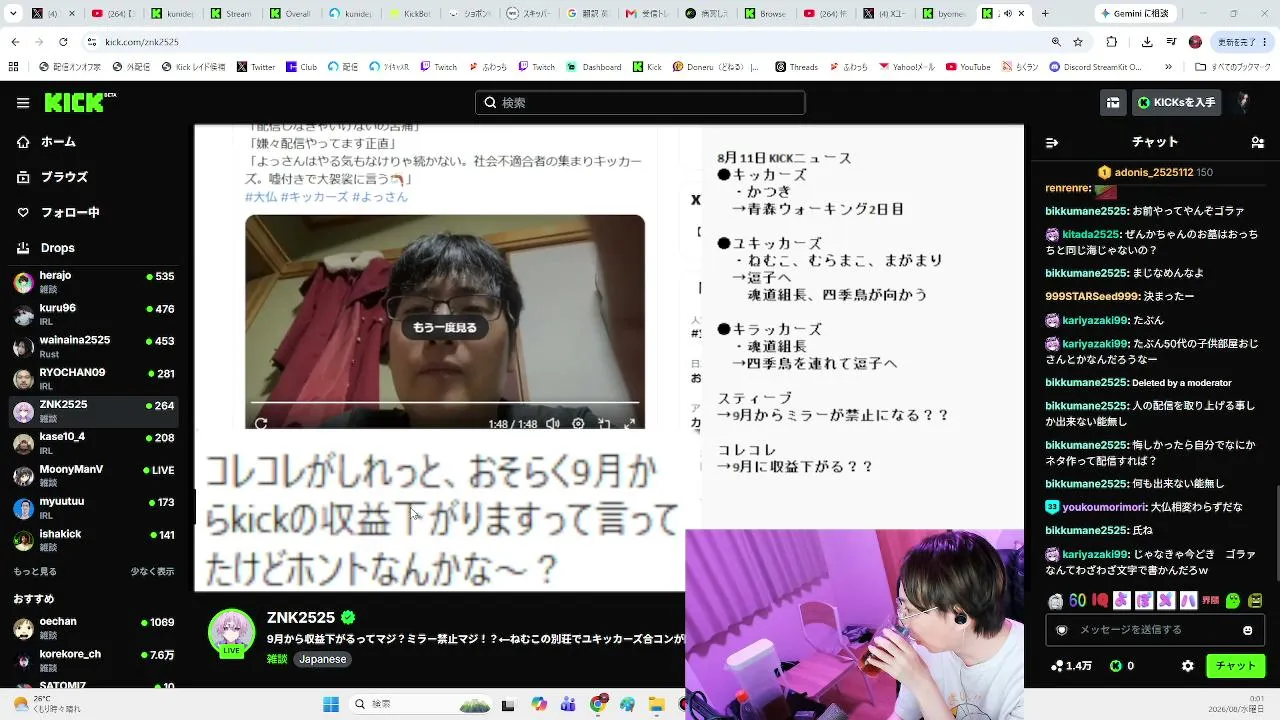Toggle picture-in-picture on embedded video

point(604,424)
